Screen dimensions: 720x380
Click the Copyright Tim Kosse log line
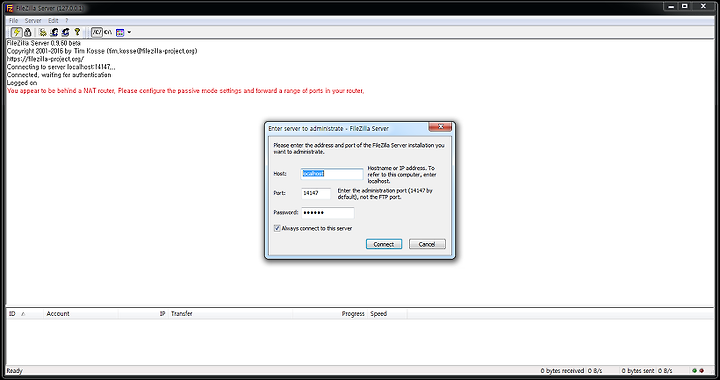[102, 51]
